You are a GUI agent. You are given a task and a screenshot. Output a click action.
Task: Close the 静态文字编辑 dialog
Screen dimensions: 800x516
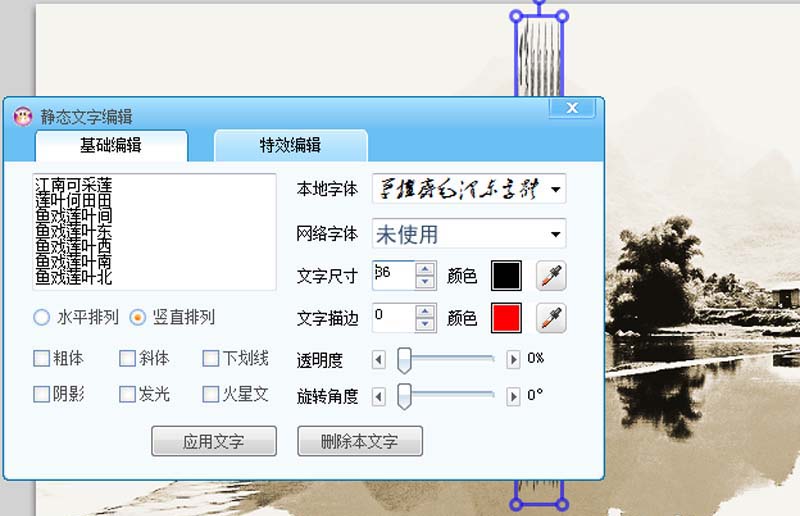click(x=572, y=108)
